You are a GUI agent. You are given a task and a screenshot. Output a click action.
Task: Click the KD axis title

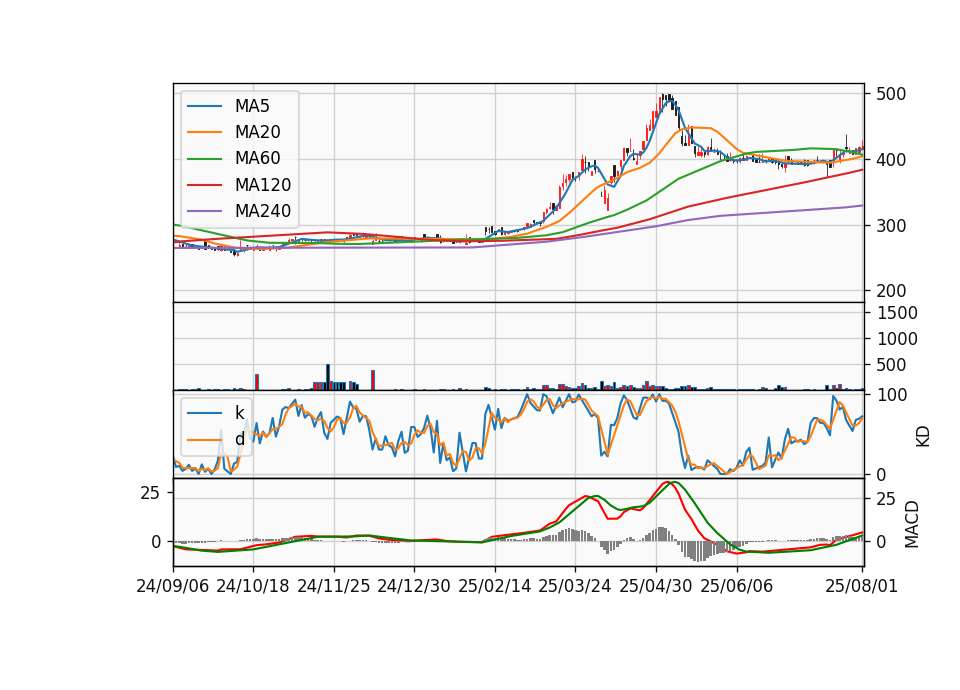coord(923,436)
